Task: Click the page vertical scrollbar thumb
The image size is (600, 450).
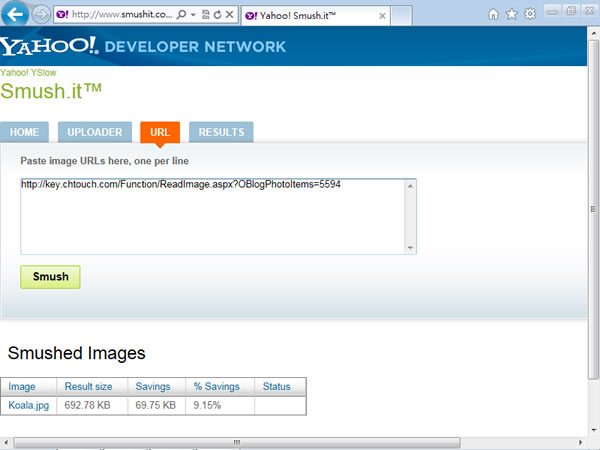Action: click(593, 209)
